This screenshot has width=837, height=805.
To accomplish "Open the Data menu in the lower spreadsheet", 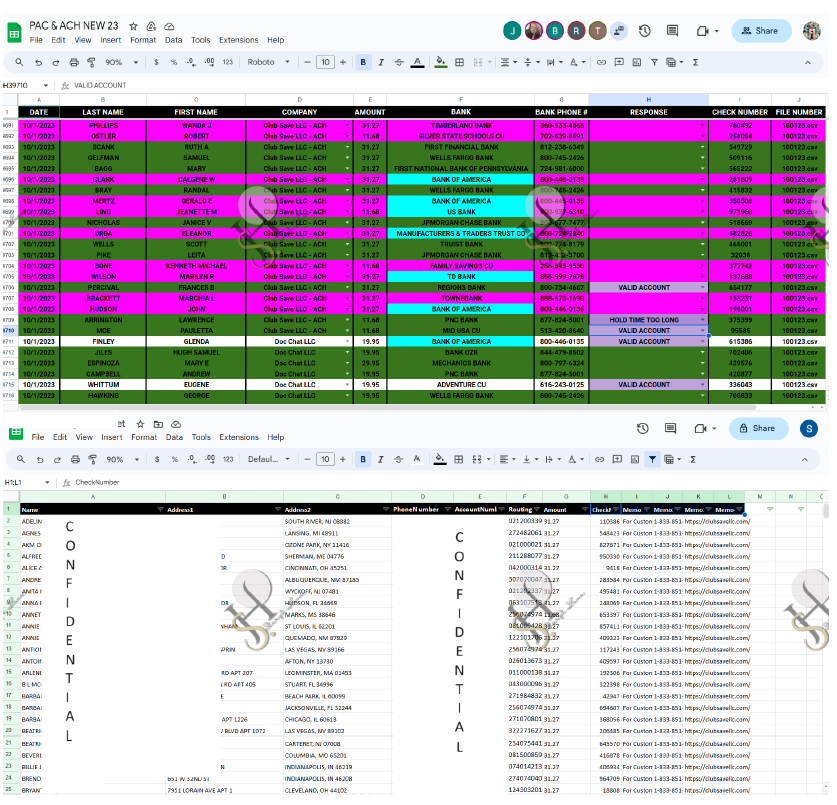I will (x=174, y=437).
